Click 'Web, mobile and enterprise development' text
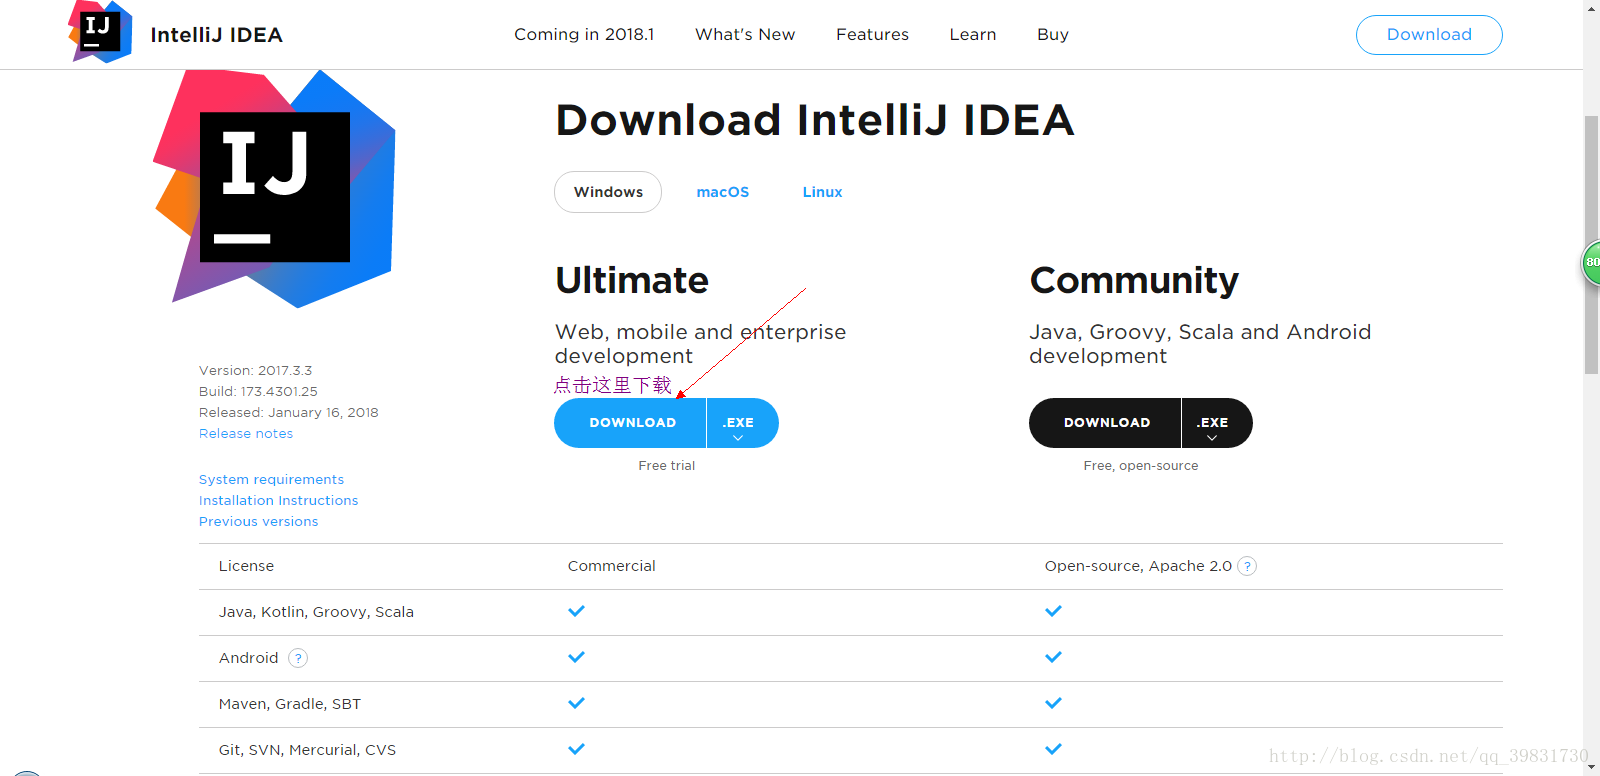Screen dimensions: 1600x776 [x=700, y=344]
